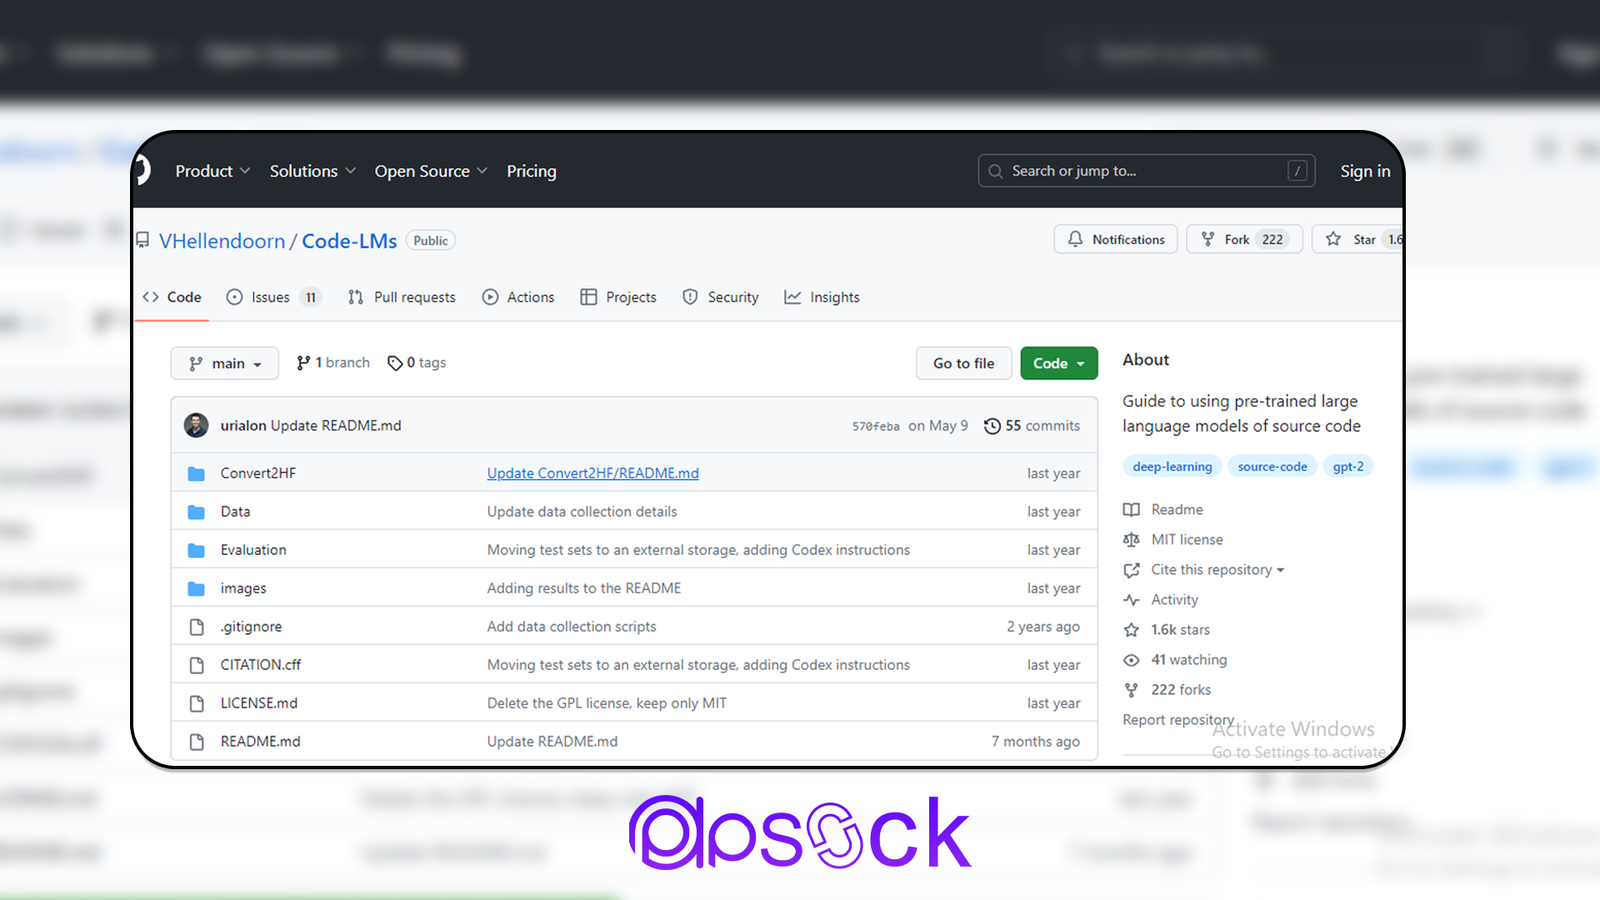The image size is (1600, 900).
Task: Open the Product menu
Action: pos(212,171)
